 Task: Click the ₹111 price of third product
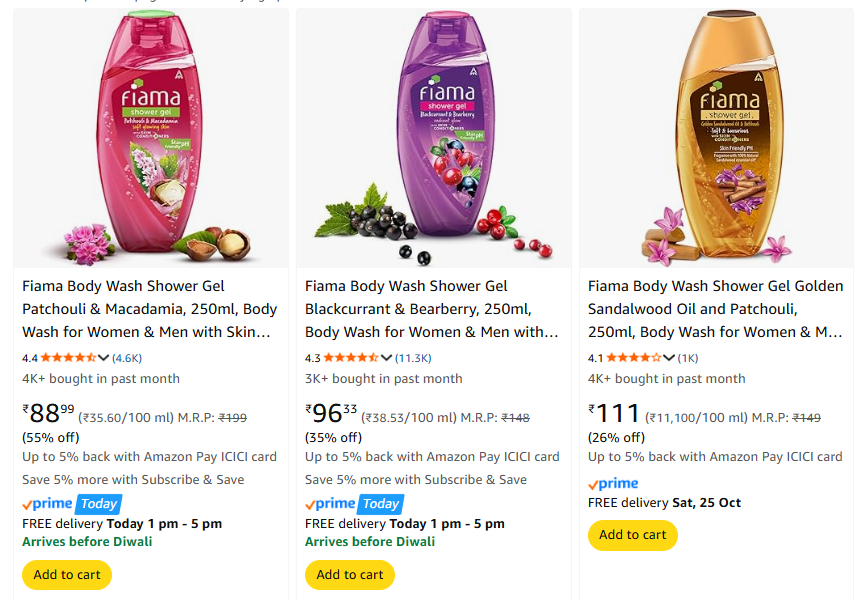614,413
